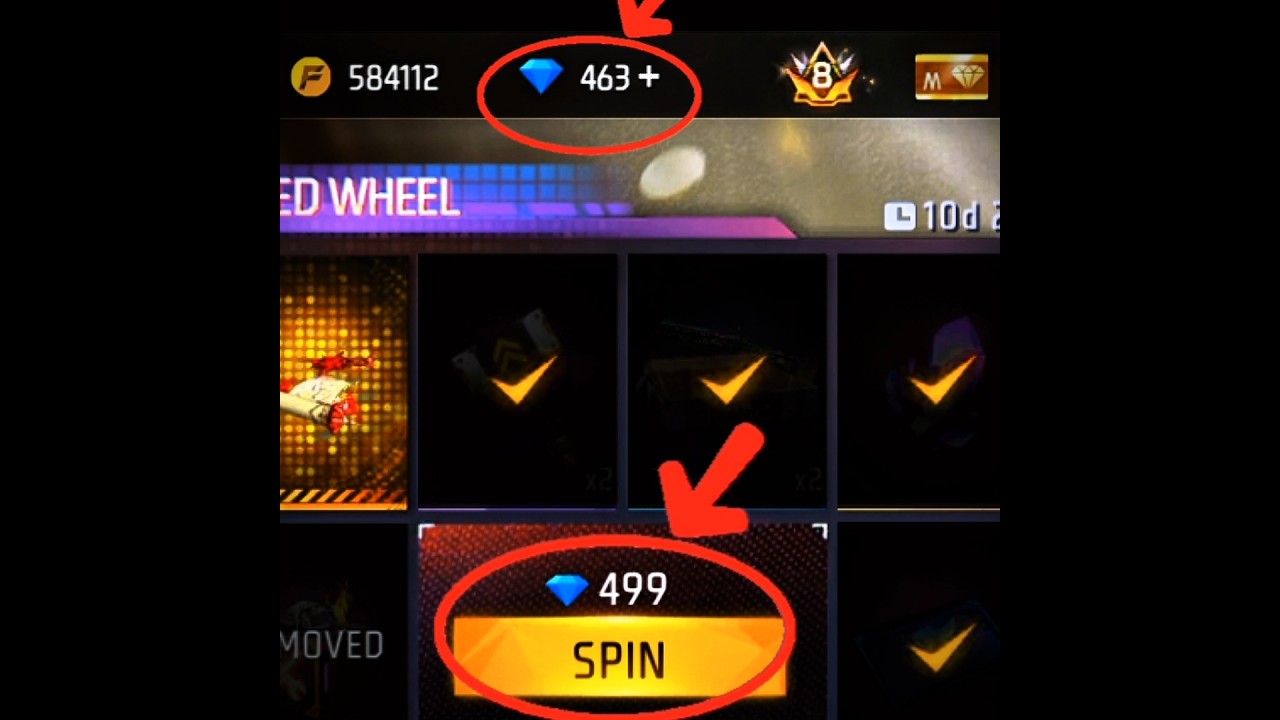This screenshot has width=1280, height=720.
Task: Tap the x2 label on the first claimed tile
Action: pyautogui.click(x=598, y=480)
